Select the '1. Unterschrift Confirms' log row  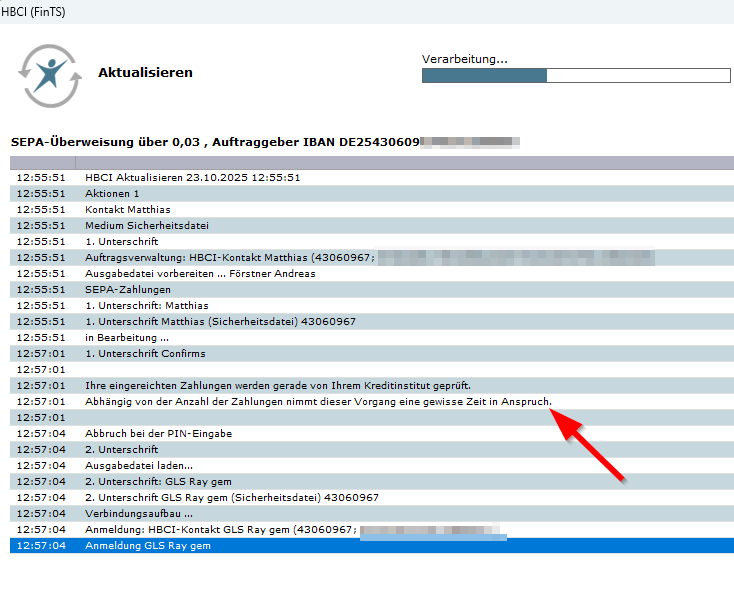[145, 353]
